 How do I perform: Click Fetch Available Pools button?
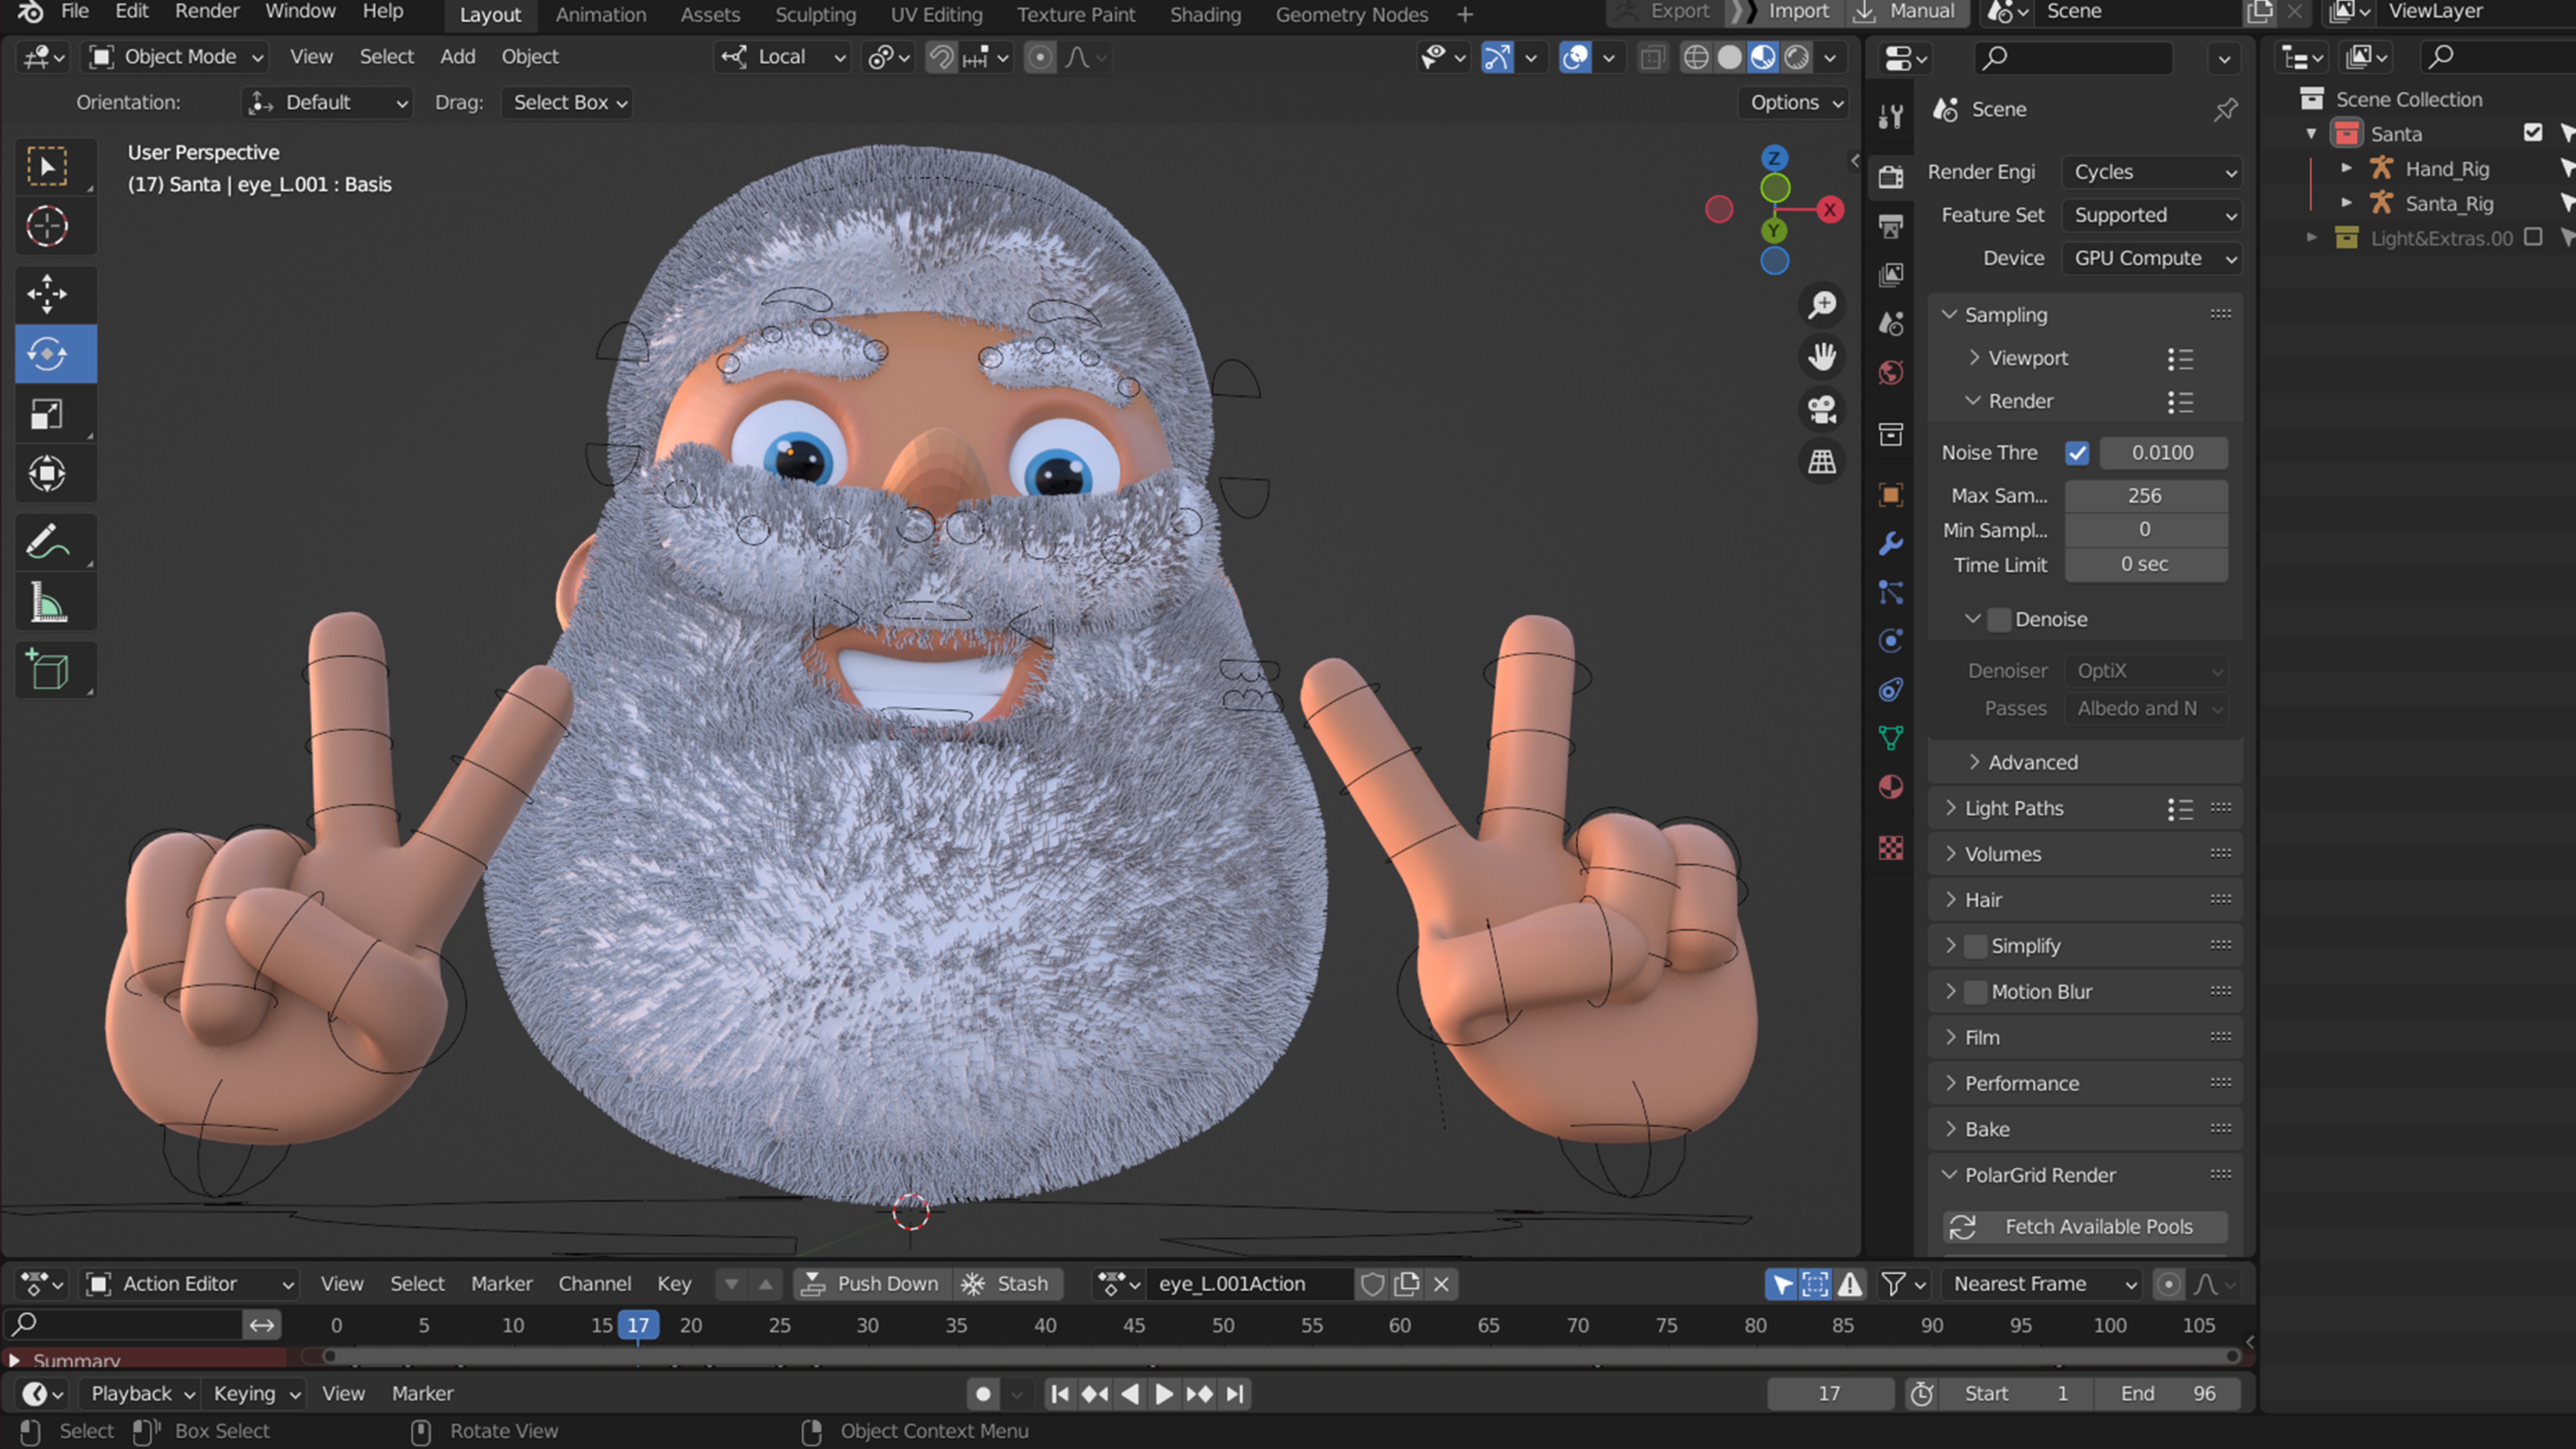2085,1227
